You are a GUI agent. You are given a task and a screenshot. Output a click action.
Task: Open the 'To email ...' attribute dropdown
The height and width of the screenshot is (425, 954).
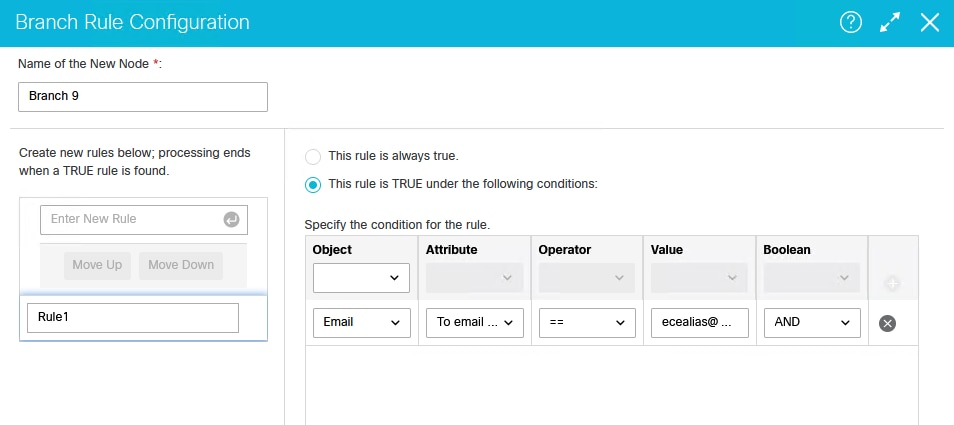[x=475, y=323]
